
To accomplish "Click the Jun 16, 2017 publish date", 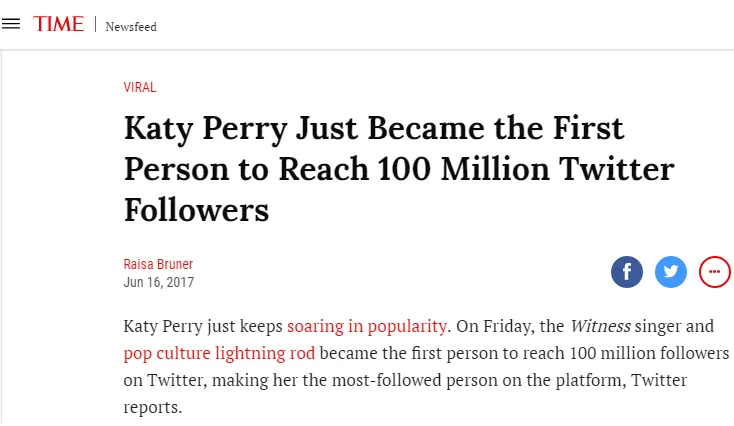I will click(159, 282).
